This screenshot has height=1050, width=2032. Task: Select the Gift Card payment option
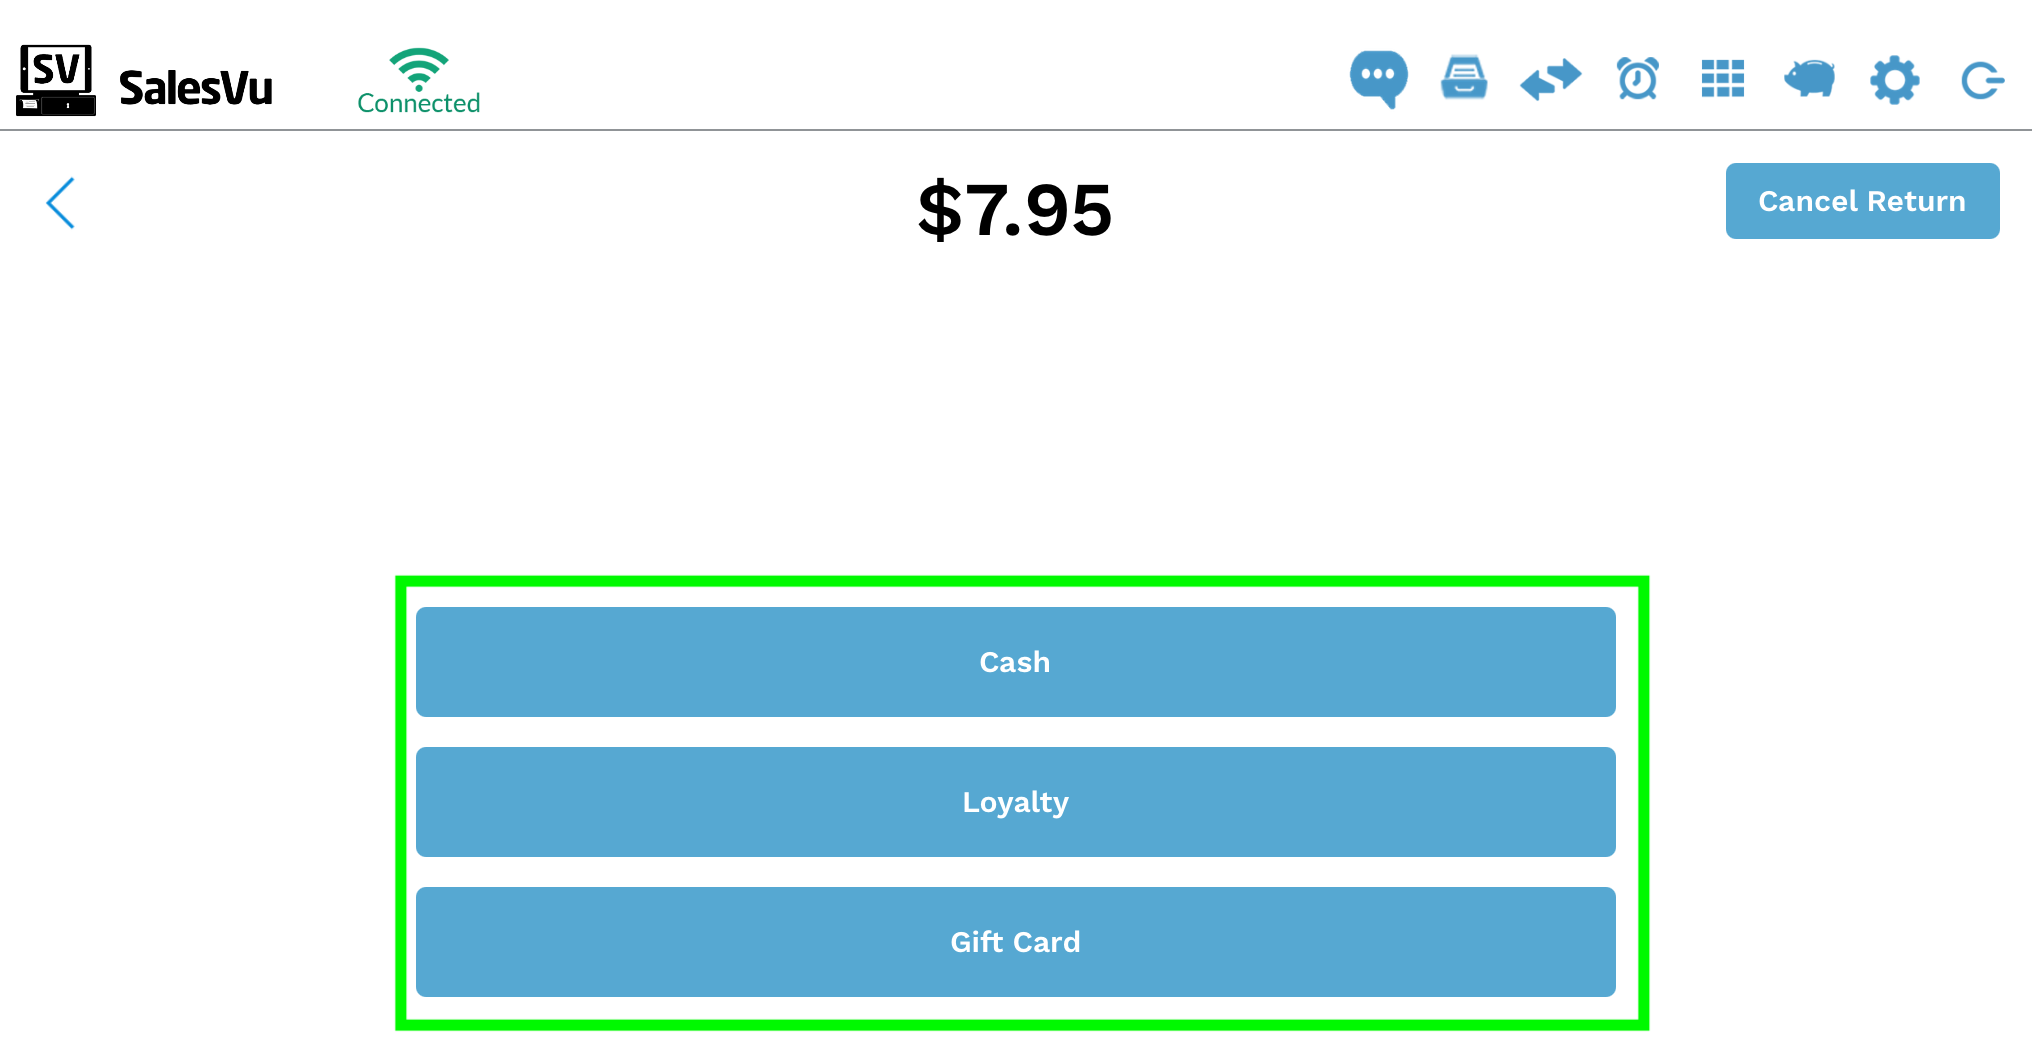1015,942
